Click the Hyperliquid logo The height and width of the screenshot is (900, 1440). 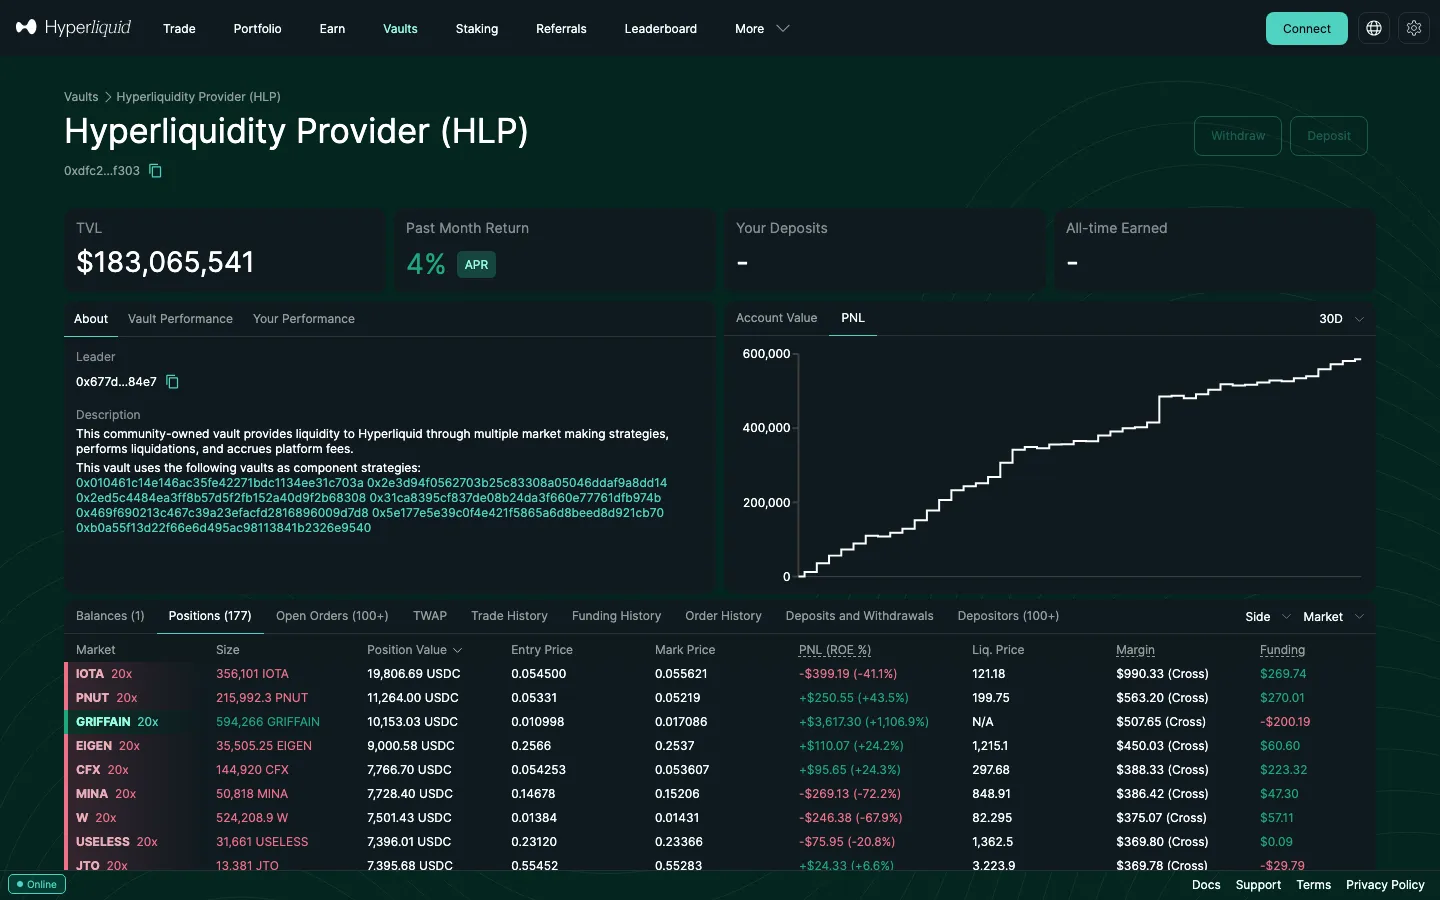[x=73, y=28]
